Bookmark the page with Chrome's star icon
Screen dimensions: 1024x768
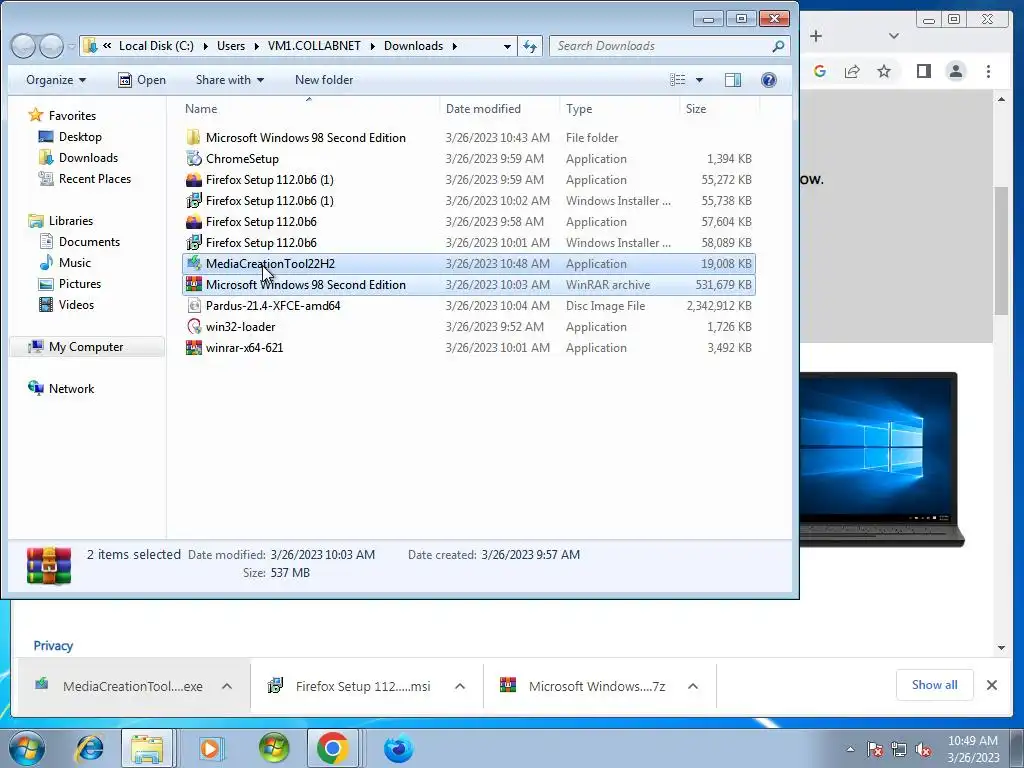tap(884, 71)
